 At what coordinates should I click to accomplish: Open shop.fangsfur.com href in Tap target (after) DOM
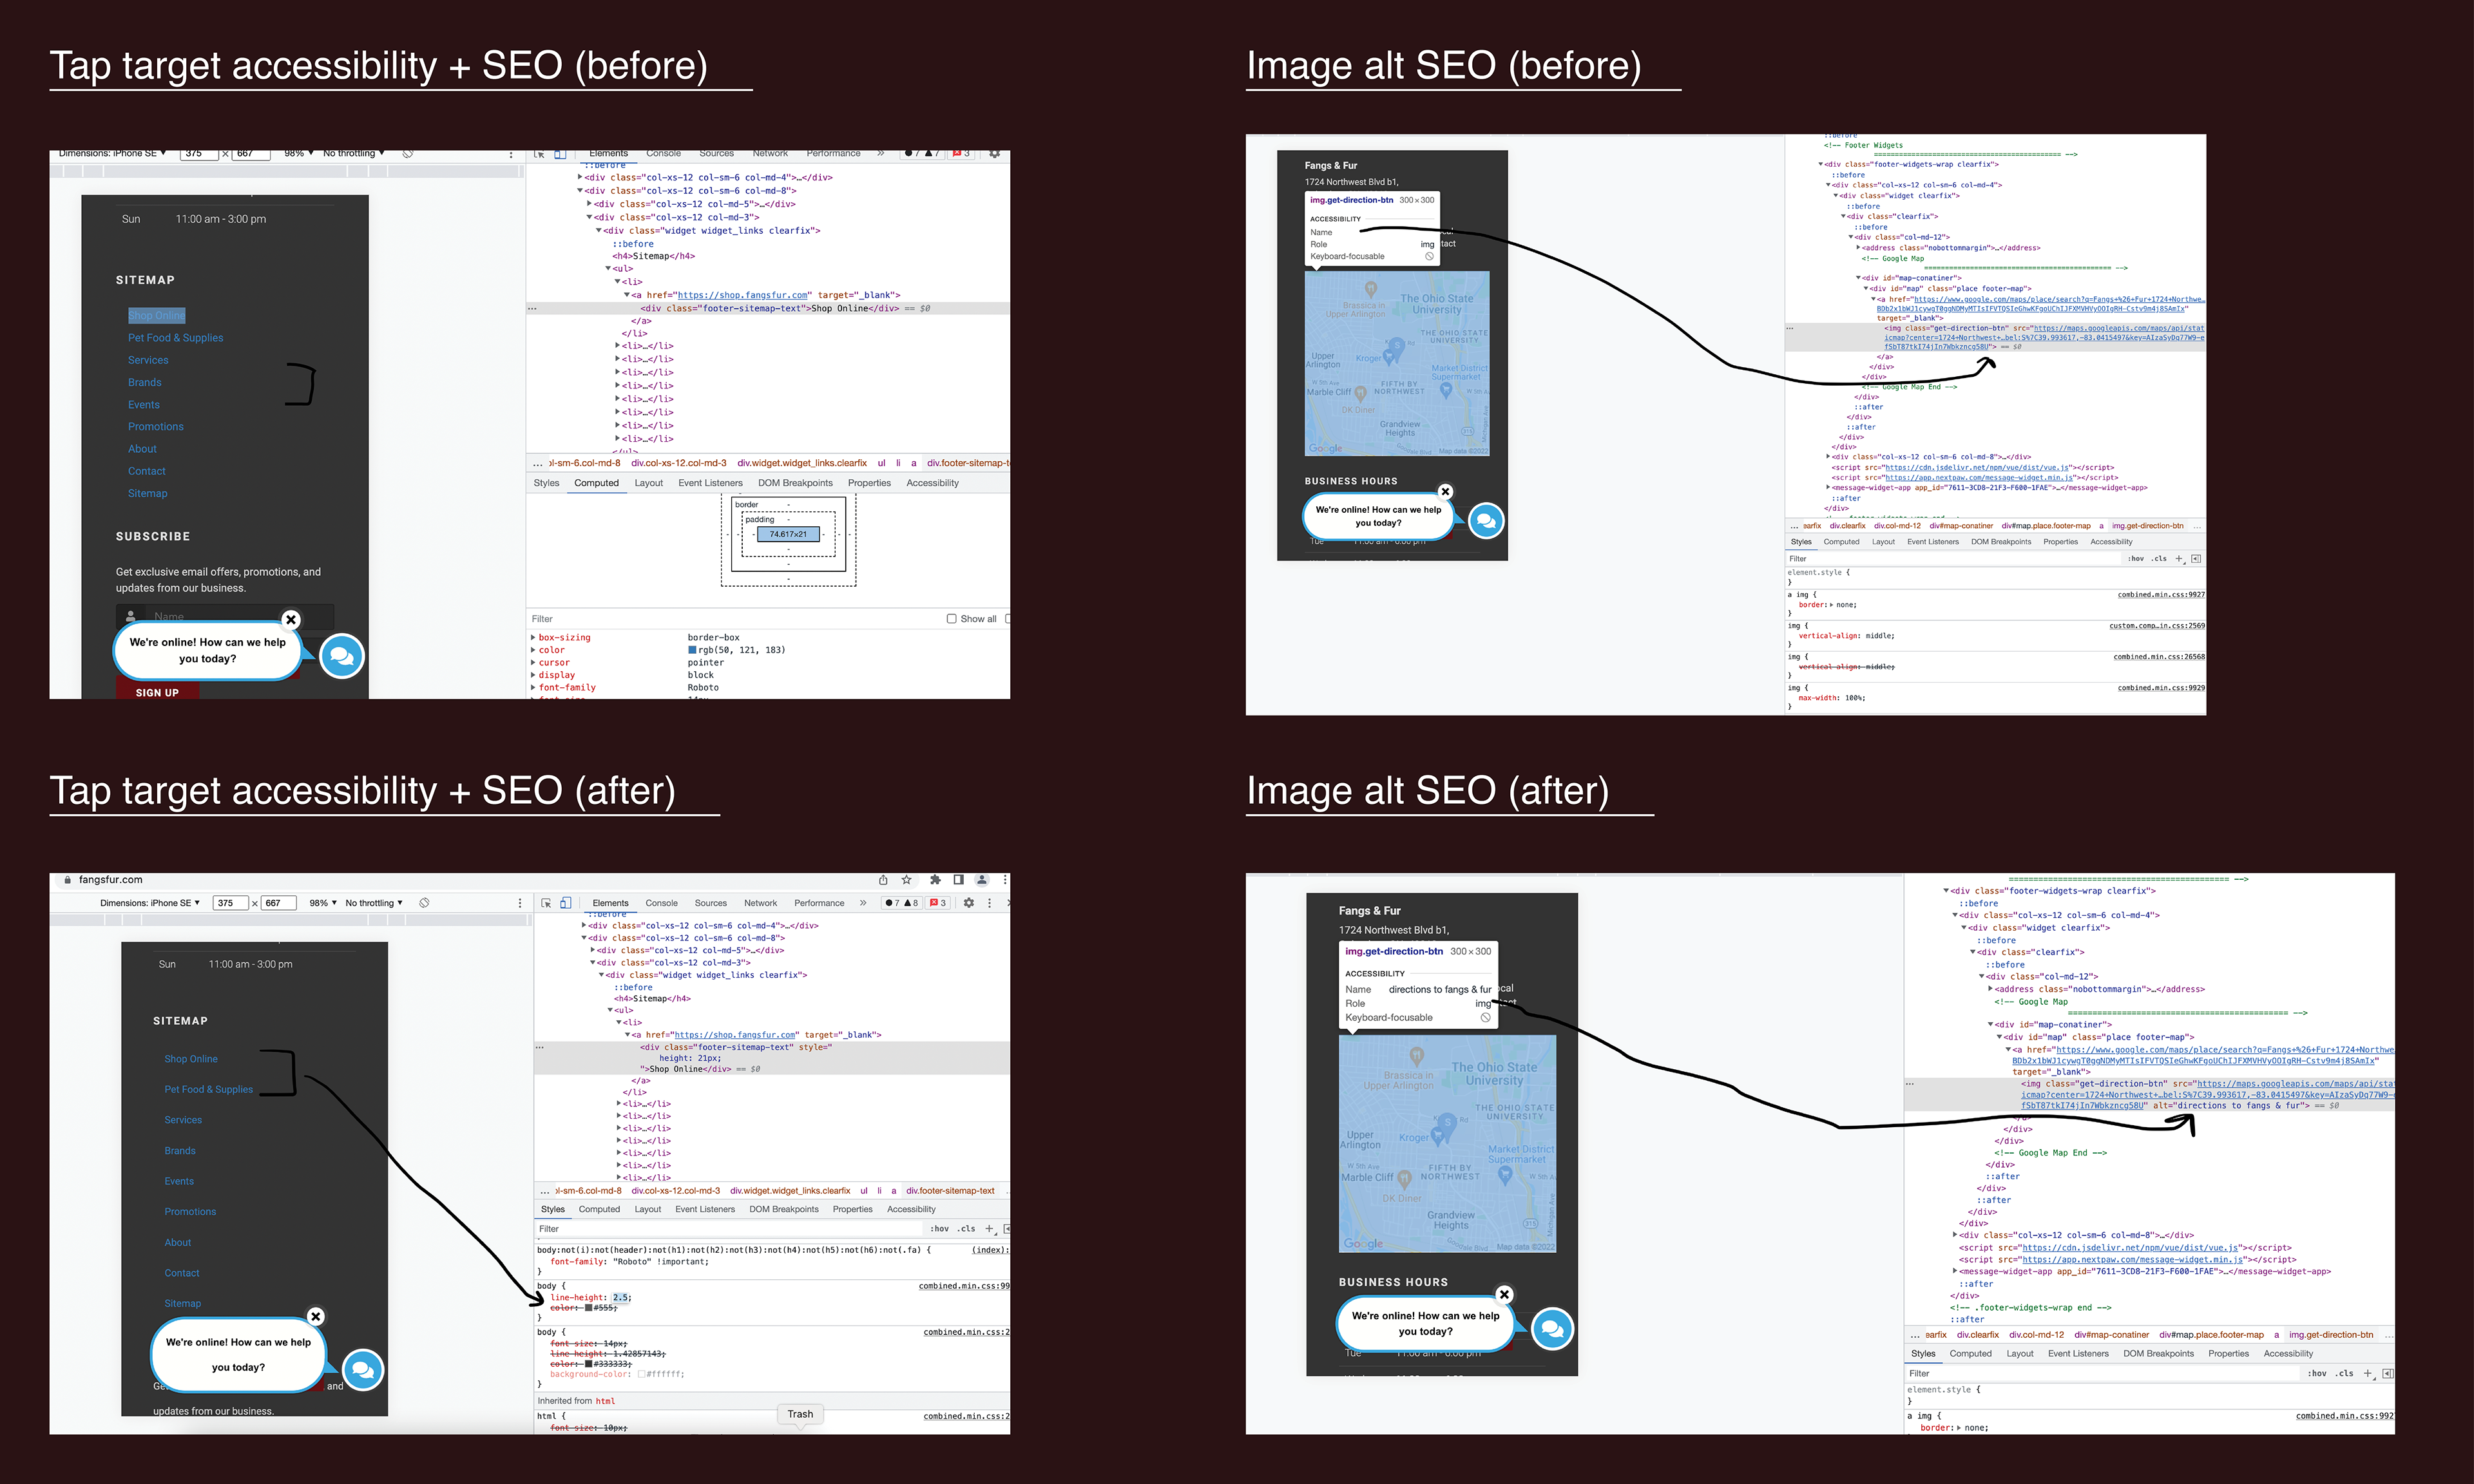(x=735, y=1035)
